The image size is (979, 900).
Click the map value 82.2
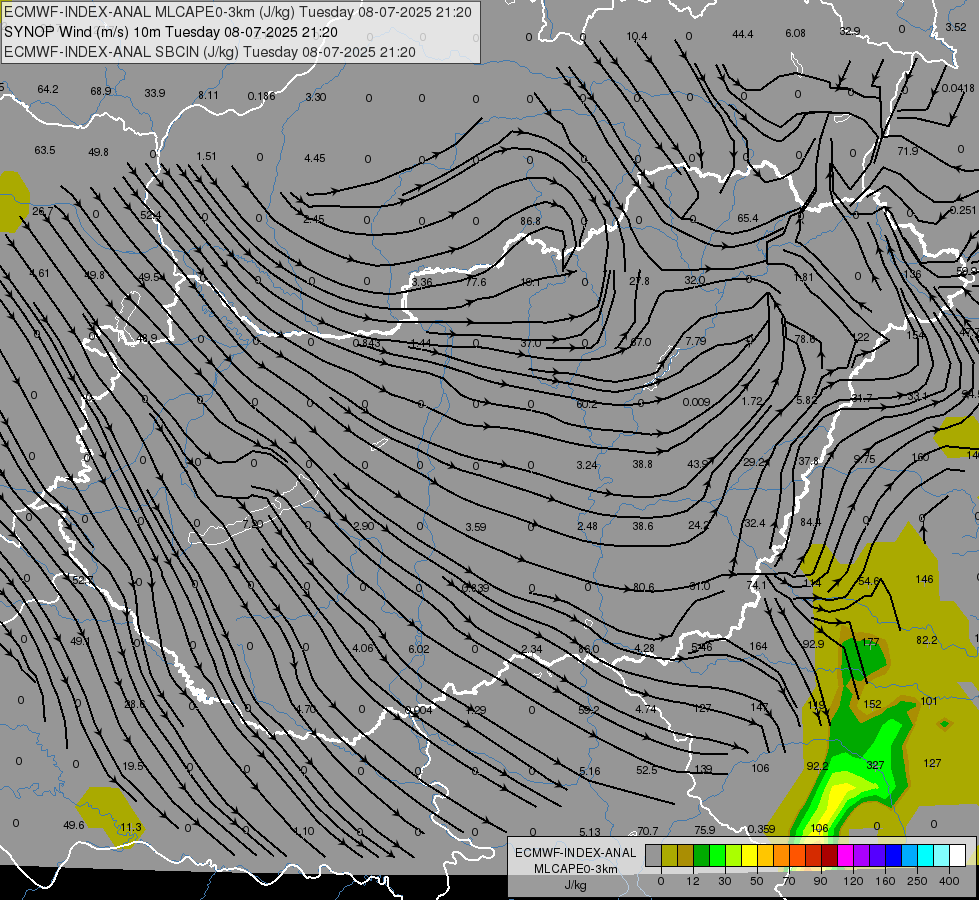click(927, 640)
